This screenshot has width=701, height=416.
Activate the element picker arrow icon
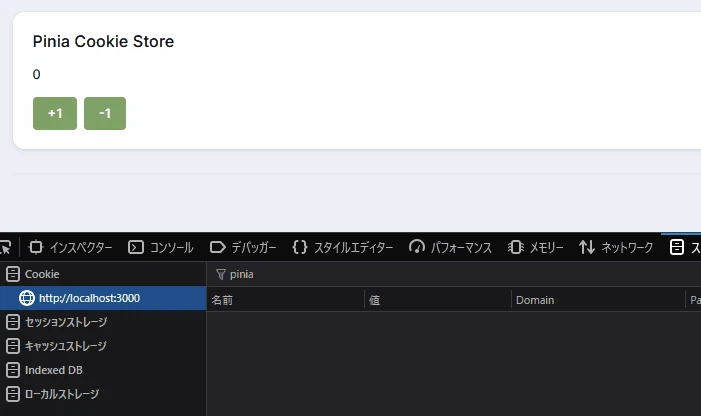(5, 247)
